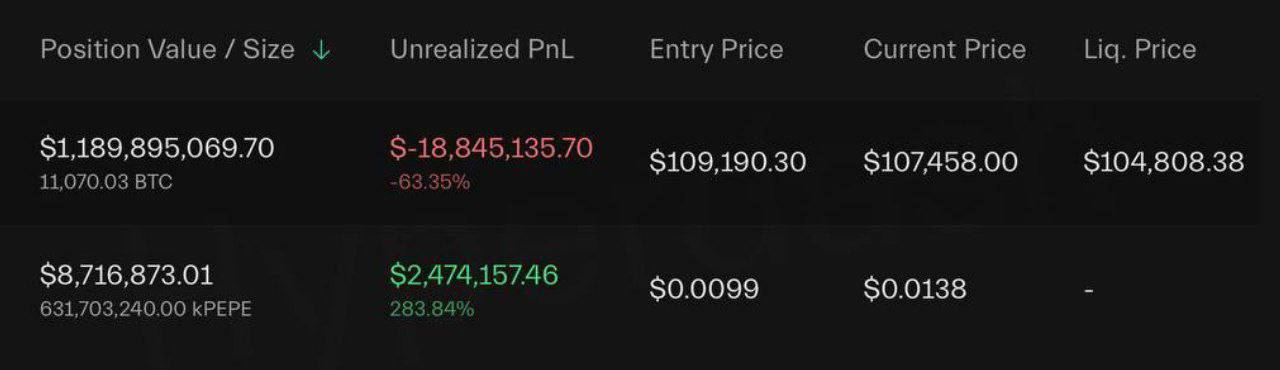Click kPEPE current price $0.0138

click(x=915, y=289)
